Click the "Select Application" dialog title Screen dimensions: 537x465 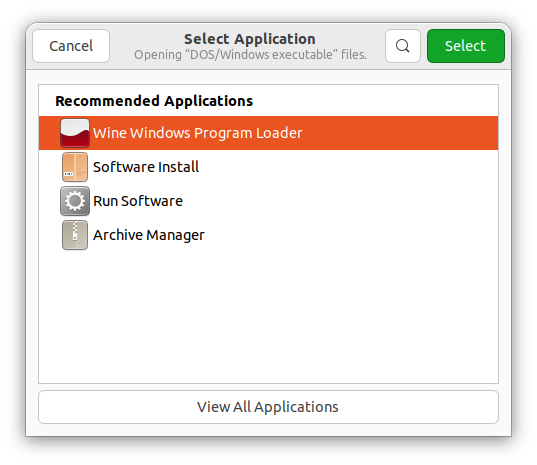250,39
